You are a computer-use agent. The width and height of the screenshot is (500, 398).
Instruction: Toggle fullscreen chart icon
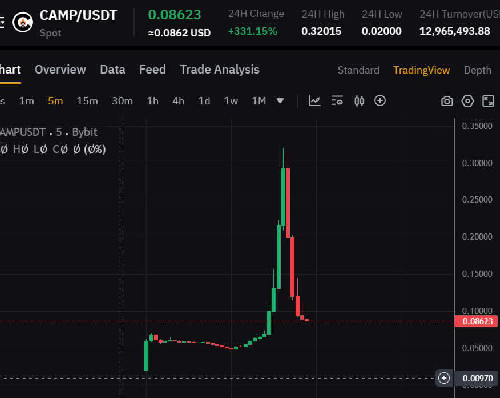pyautogui.click(x=488, y=101)
